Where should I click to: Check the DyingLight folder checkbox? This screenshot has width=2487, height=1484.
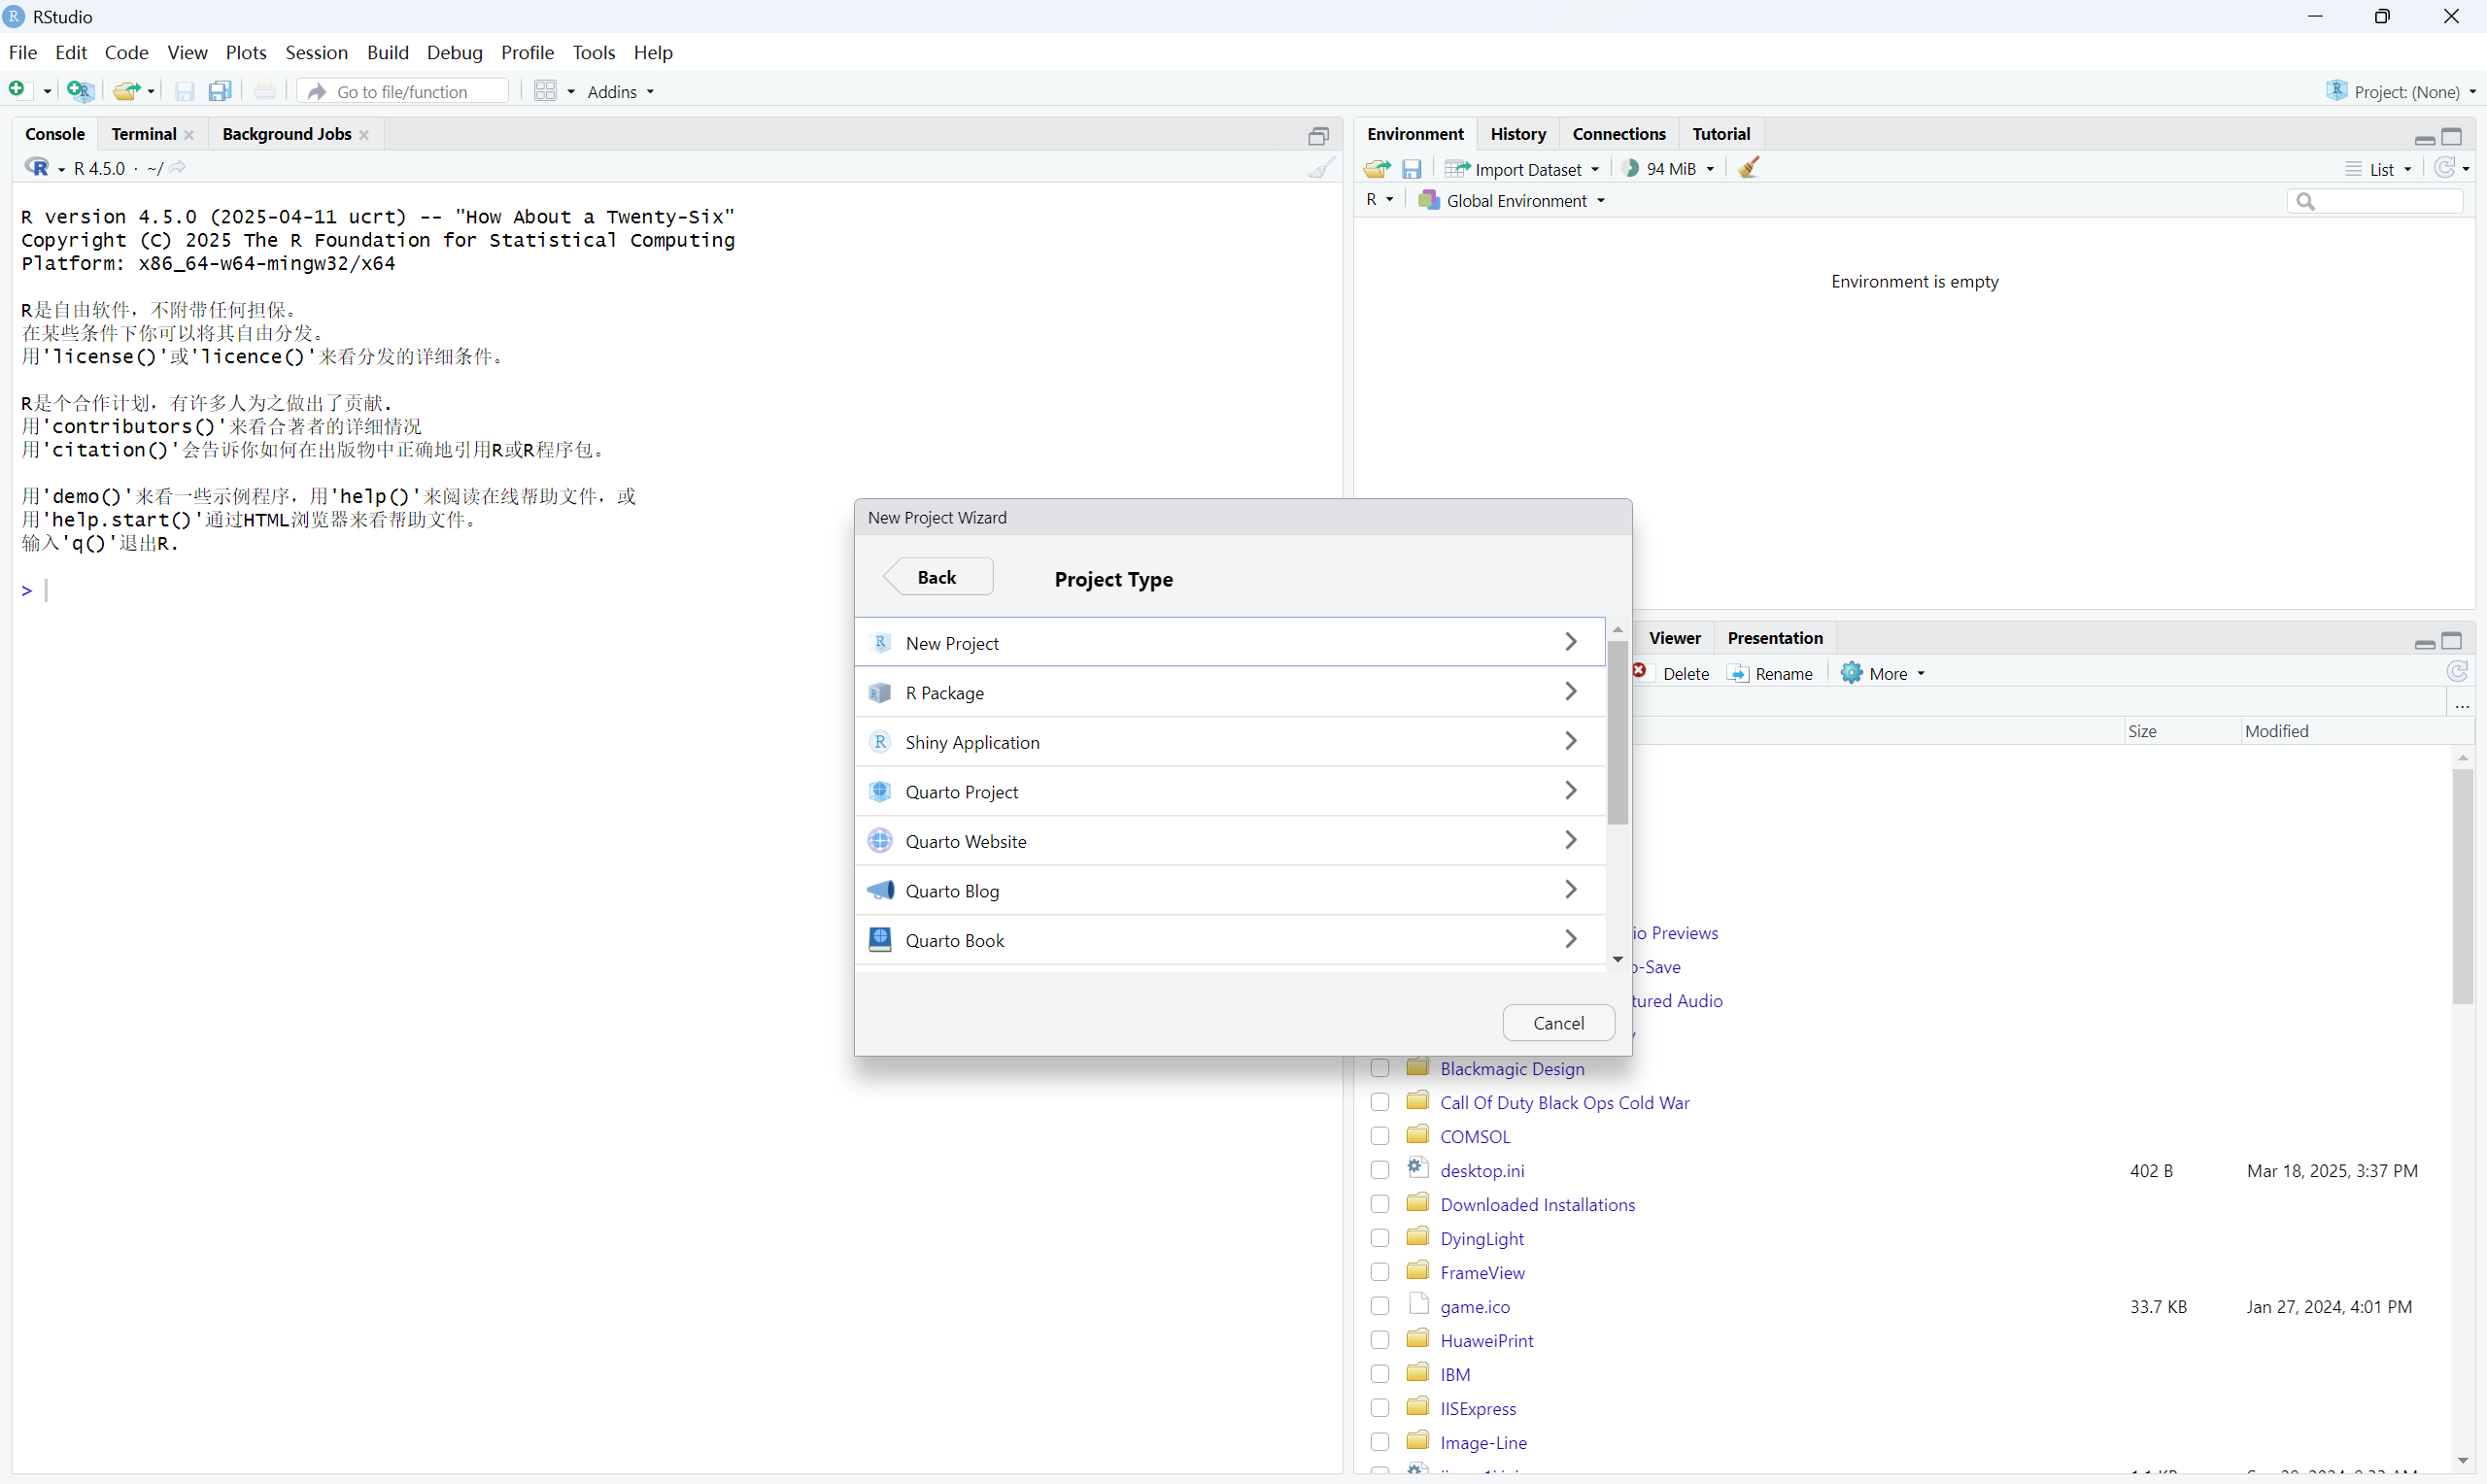1380,1238
